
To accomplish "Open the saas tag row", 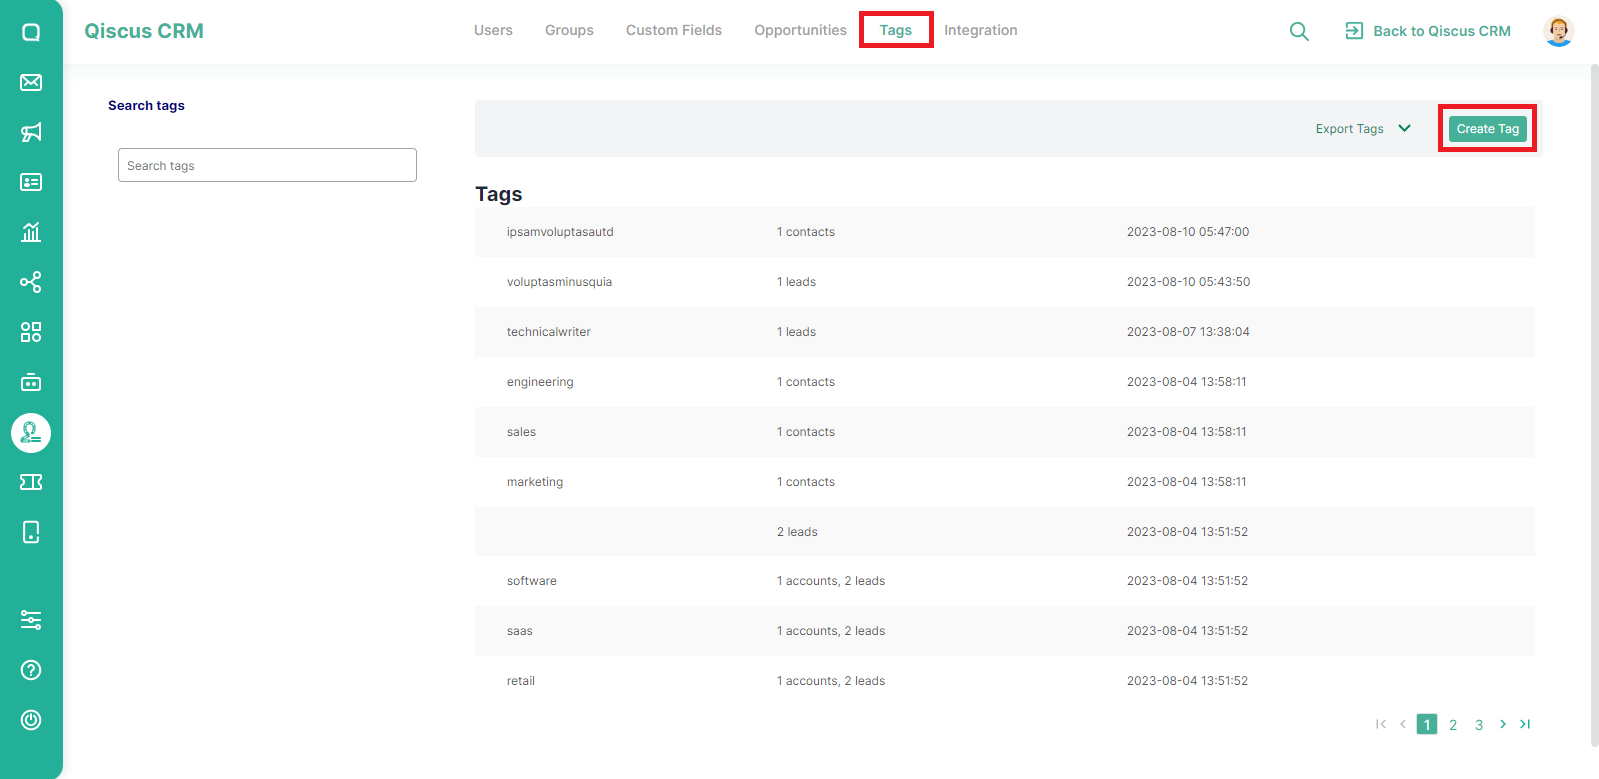I will click(x=1004, y=631).
